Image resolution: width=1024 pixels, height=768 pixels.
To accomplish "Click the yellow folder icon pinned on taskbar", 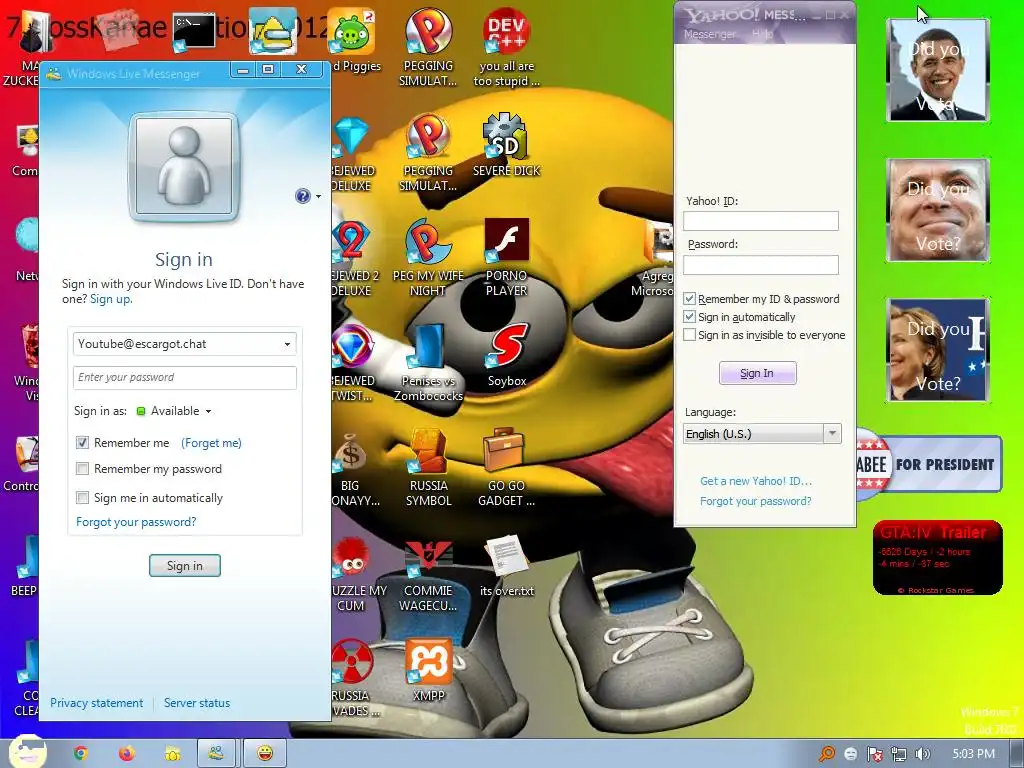I will coord(173,754).
